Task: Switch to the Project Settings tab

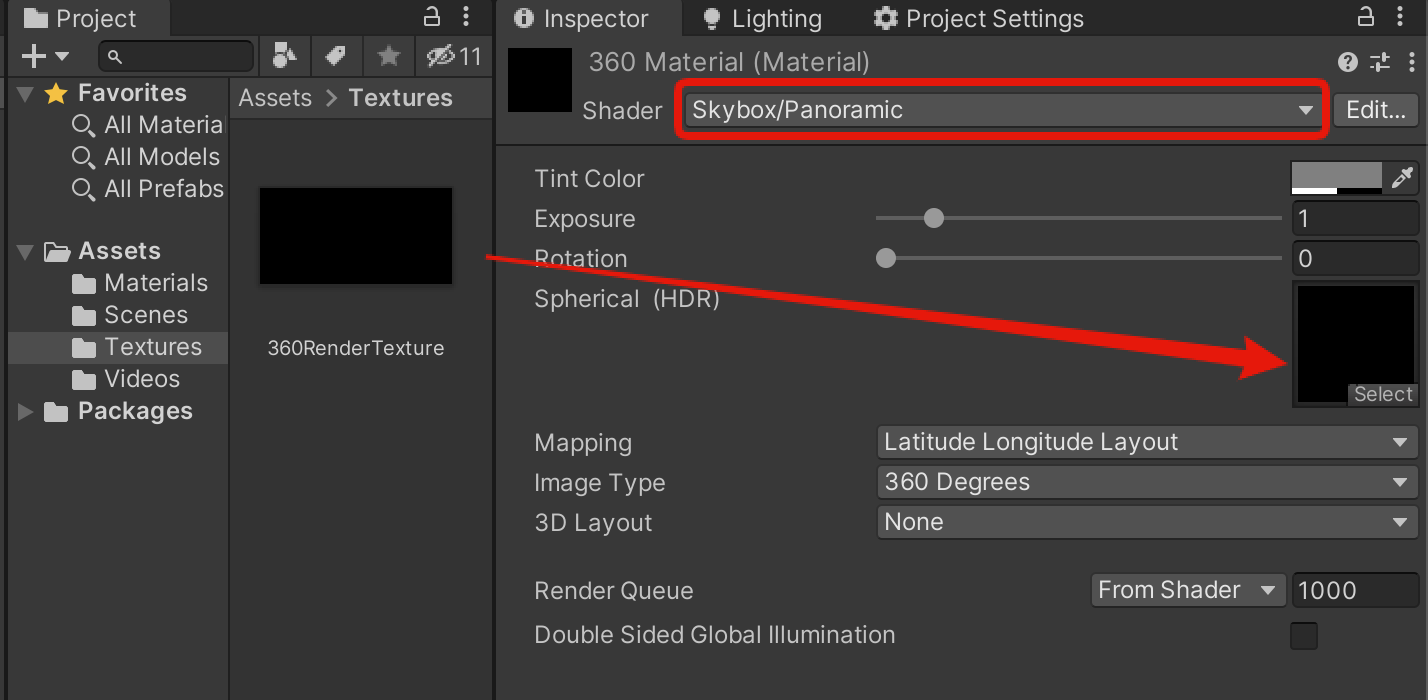Action: [x=979, y=19]
